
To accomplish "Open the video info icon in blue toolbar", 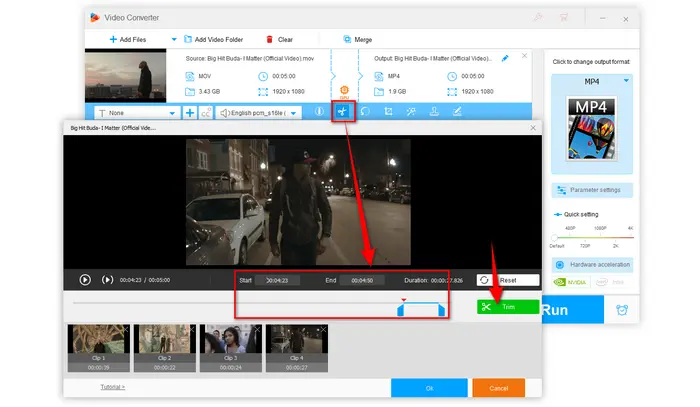I will coord(319,112).
